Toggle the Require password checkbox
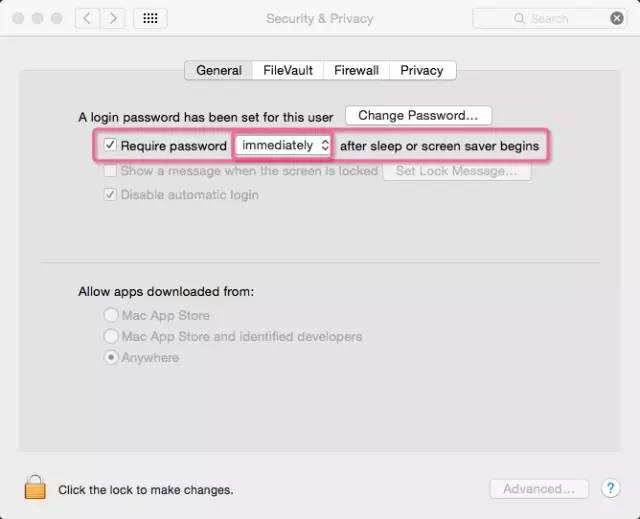Viewport: 640px width, 519px height. [110, 146]
